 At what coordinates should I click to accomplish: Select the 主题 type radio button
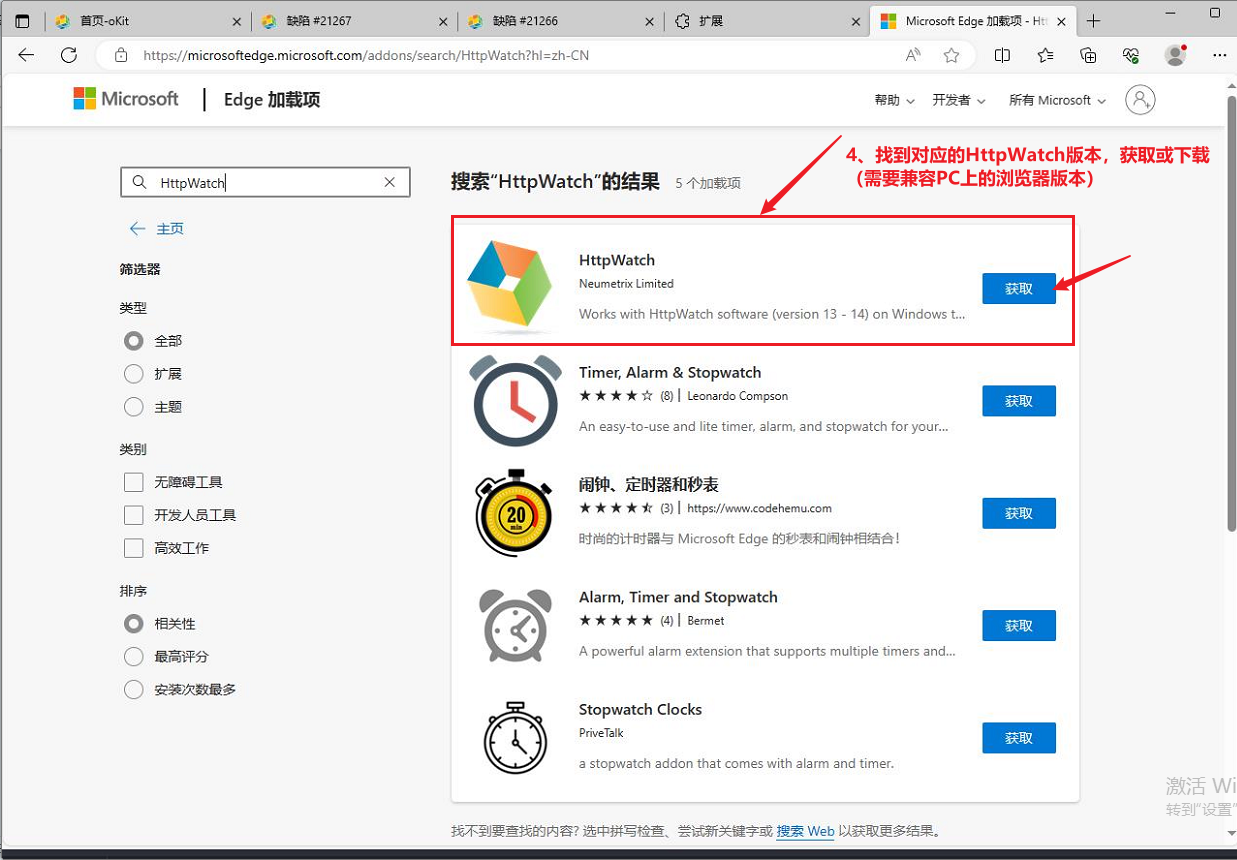(134, 407)
